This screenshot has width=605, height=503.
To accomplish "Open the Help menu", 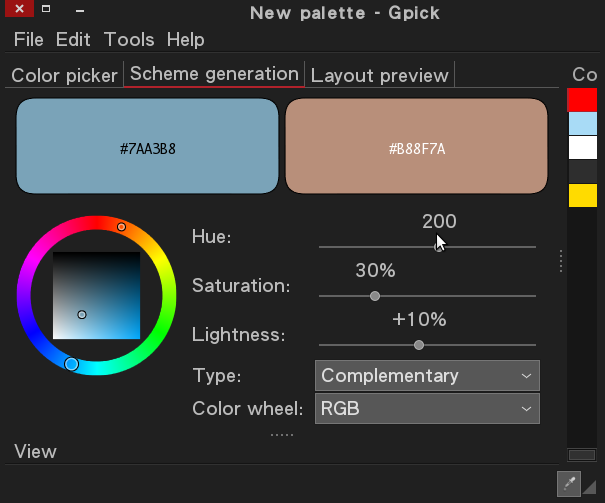I will [185, 40].
